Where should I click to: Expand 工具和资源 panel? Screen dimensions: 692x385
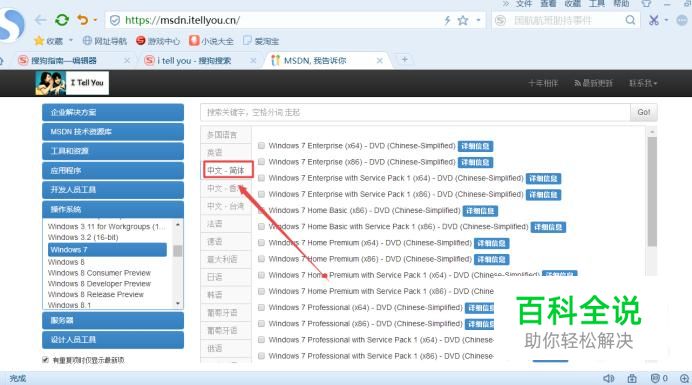(x=113, y=151)
